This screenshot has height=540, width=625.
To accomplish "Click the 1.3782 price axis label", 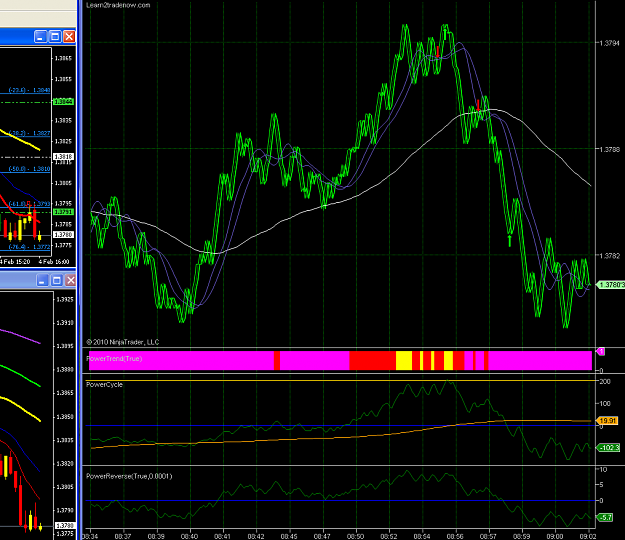I will point(610,255).
